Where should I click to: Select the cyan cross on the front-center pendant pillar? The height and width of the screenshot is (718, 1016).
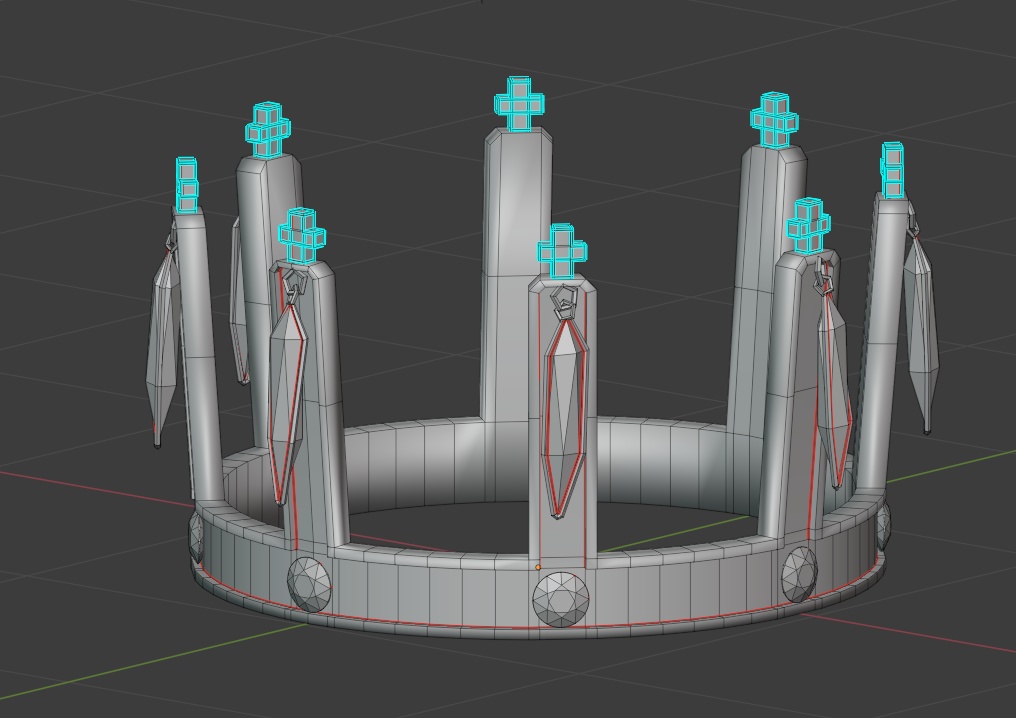[562, 251]
